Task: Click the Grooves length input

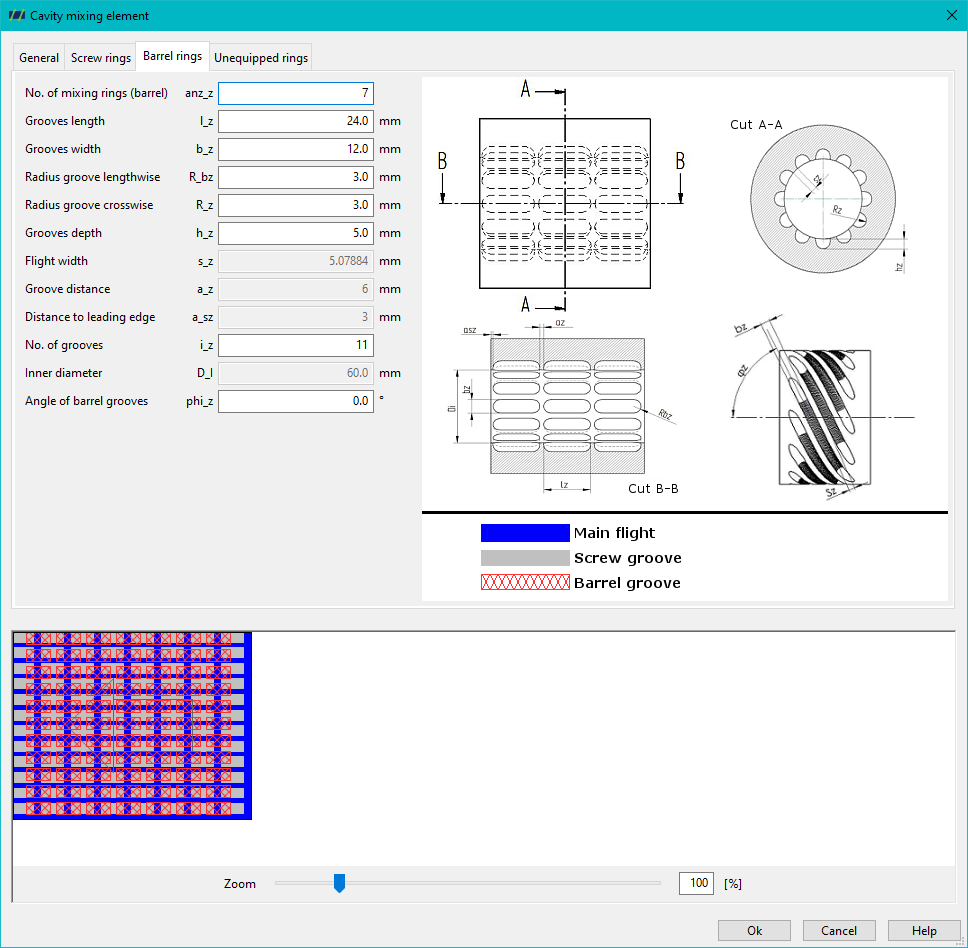Action: coord(296,121)
